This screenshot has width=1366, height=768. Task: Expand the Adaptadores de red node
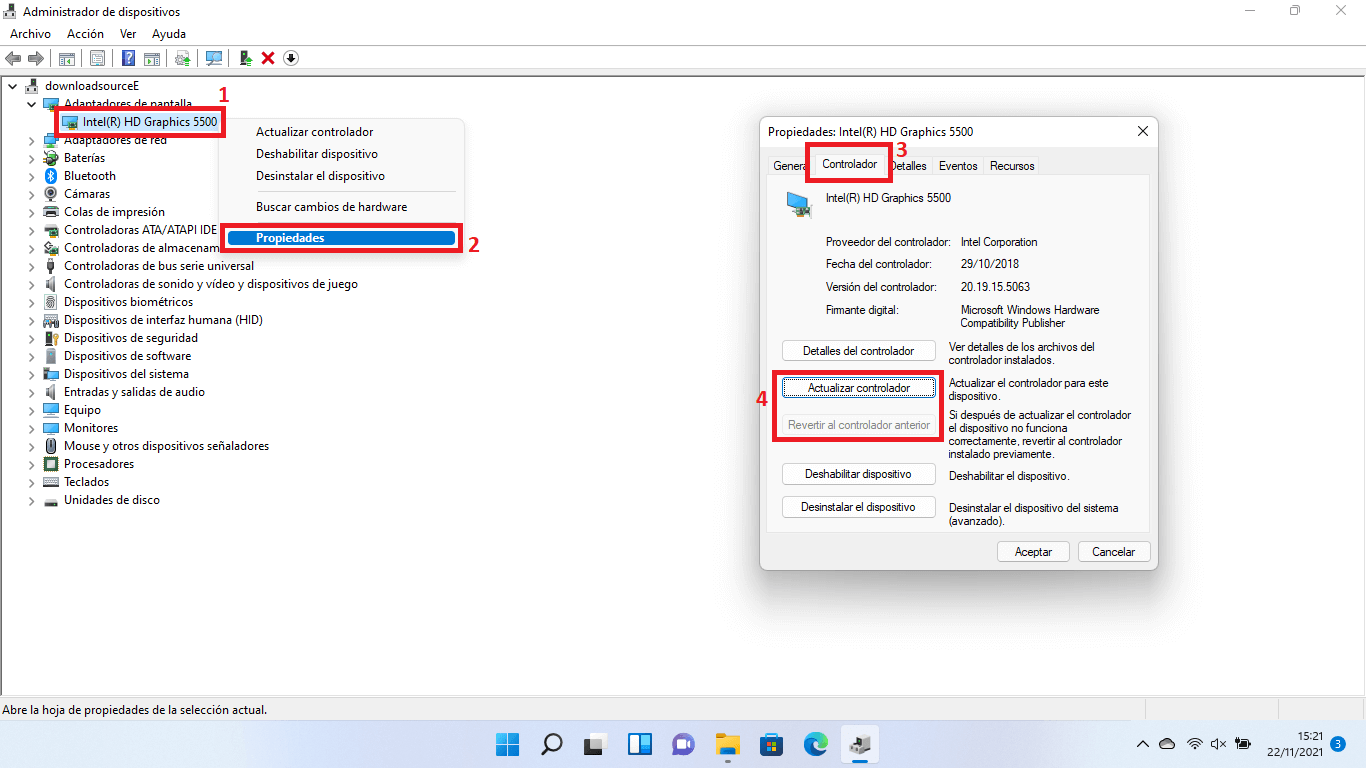[x=31, y=140]
